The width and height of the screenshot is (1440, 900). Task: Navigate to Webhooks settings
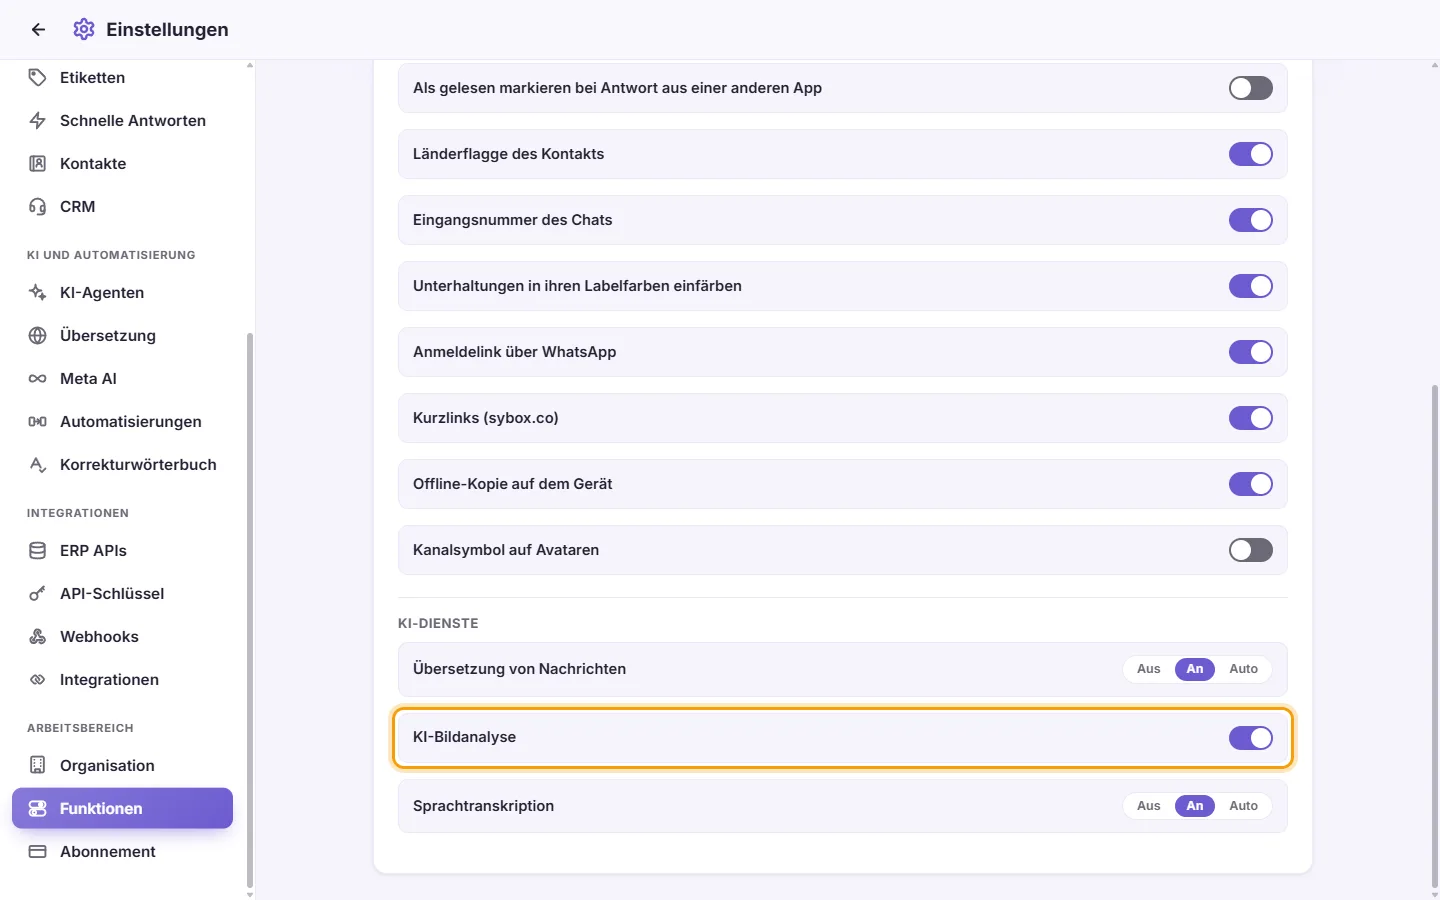tap(122, 637)
